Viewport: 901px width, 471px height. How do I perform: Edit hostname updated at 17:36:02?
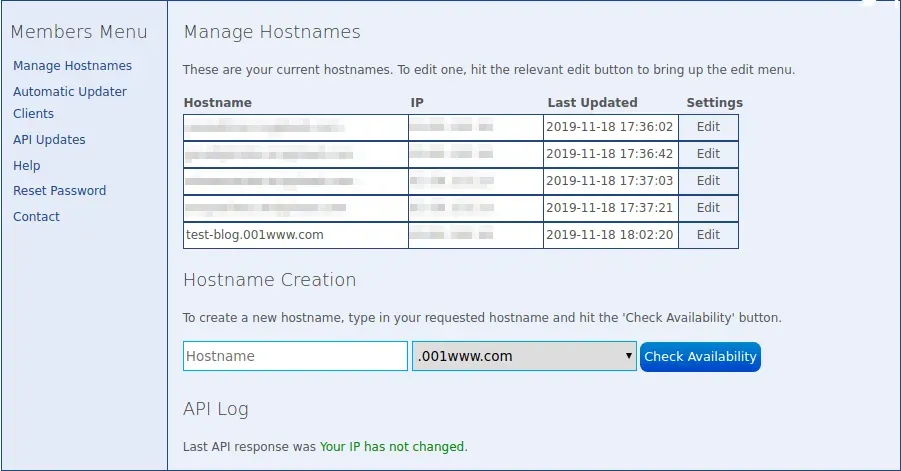[x=708, y=127]
